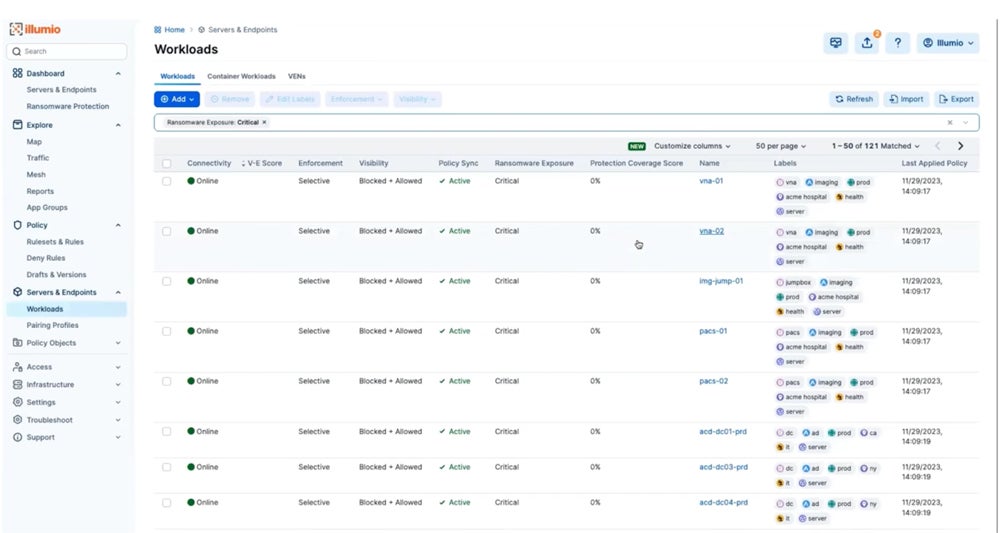Tick the checkbox for vna-01 row

pos(167,181)
